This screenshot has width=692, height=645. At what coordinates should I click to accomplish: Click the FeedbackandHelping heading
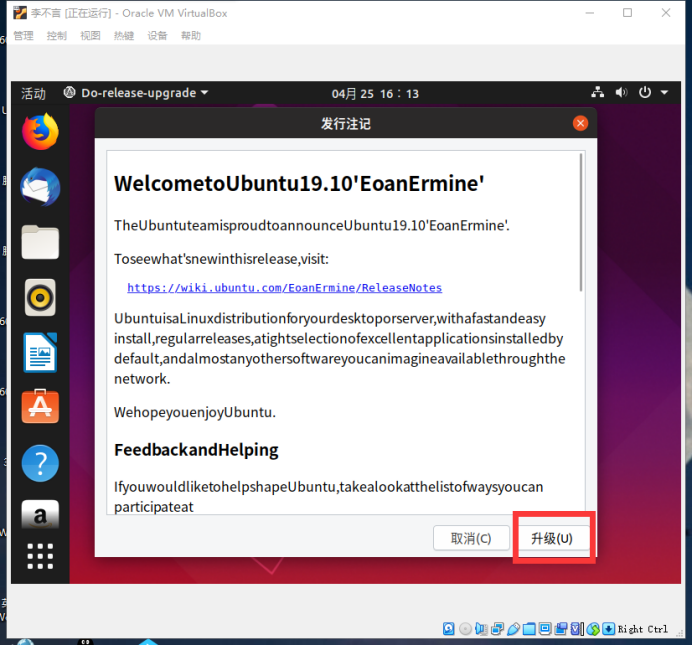click(x=196, y=450)
